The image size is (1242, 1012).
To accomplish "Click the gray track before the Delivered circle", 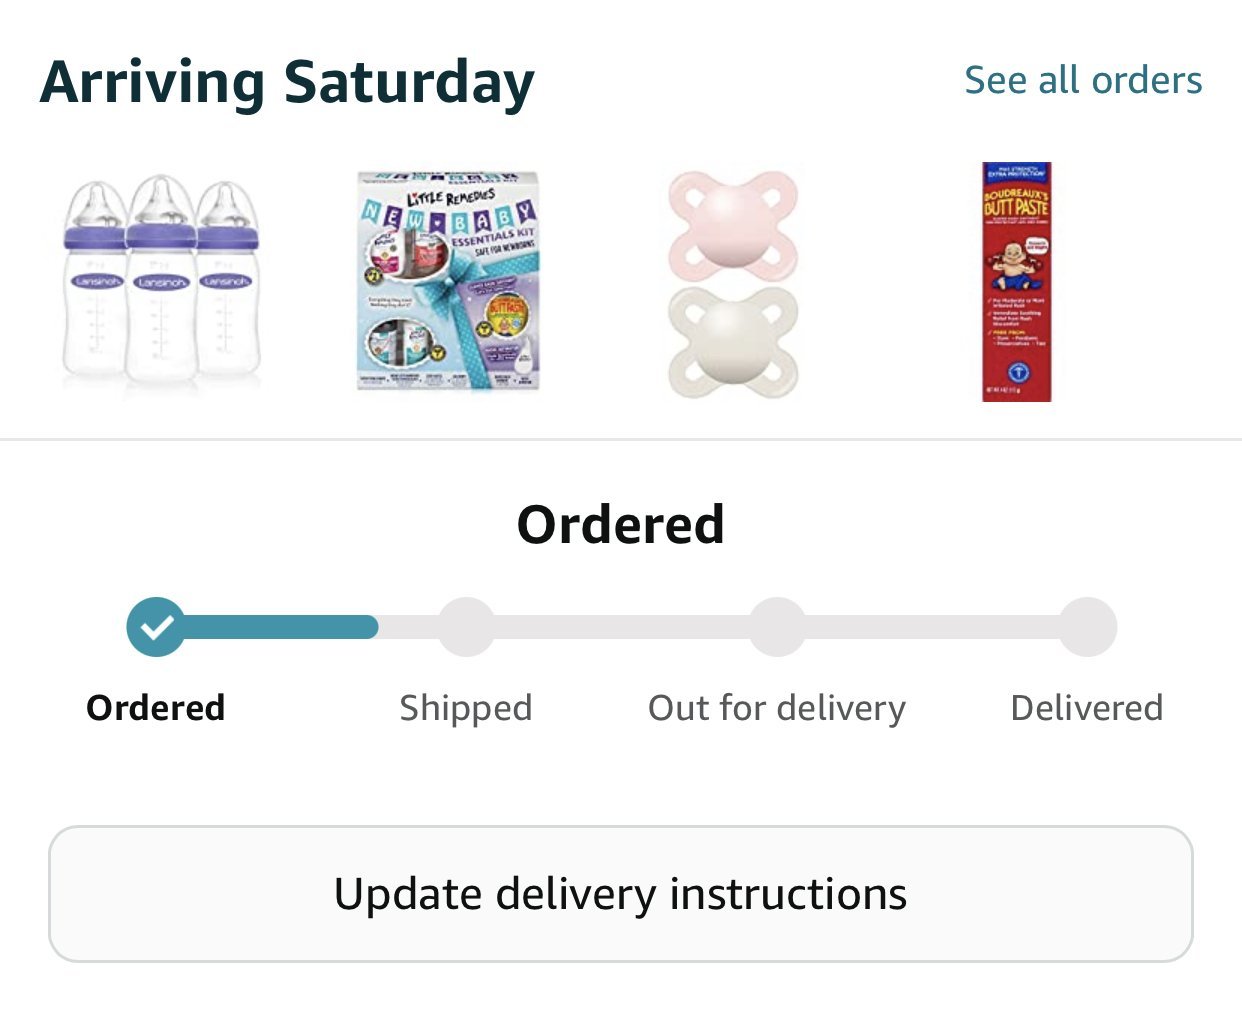I will click(x=932, y=627).
